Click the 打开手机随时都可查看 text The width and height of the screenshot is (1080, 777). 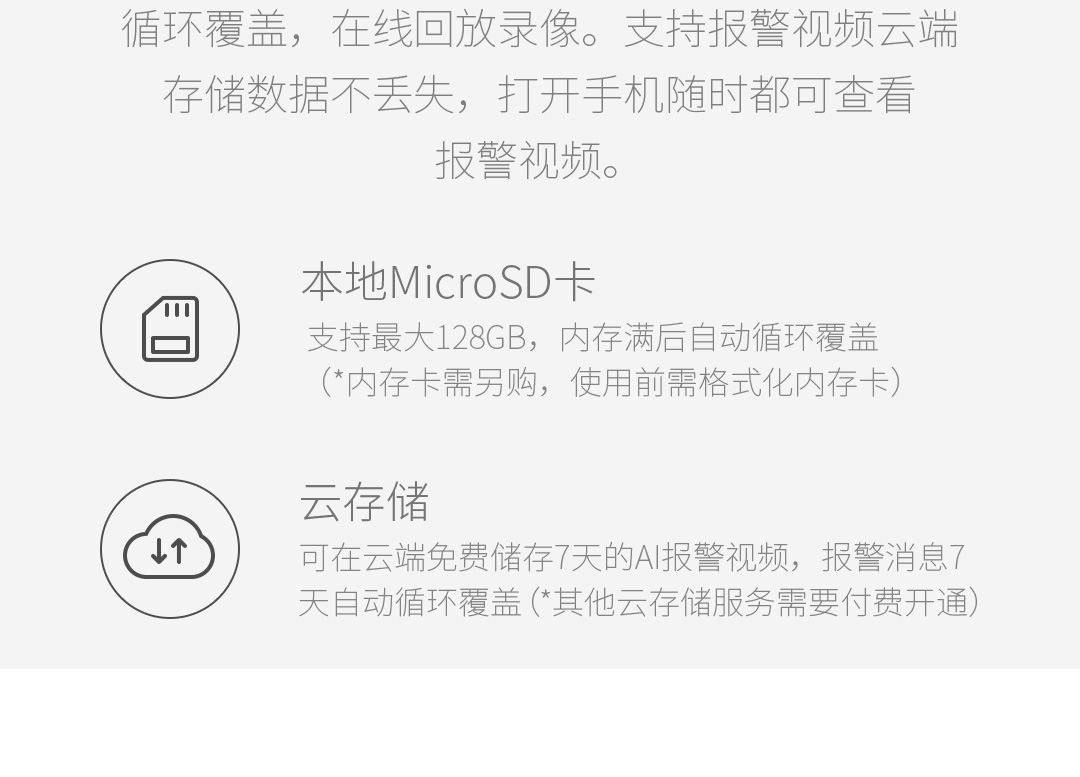[x=706, y=94]
